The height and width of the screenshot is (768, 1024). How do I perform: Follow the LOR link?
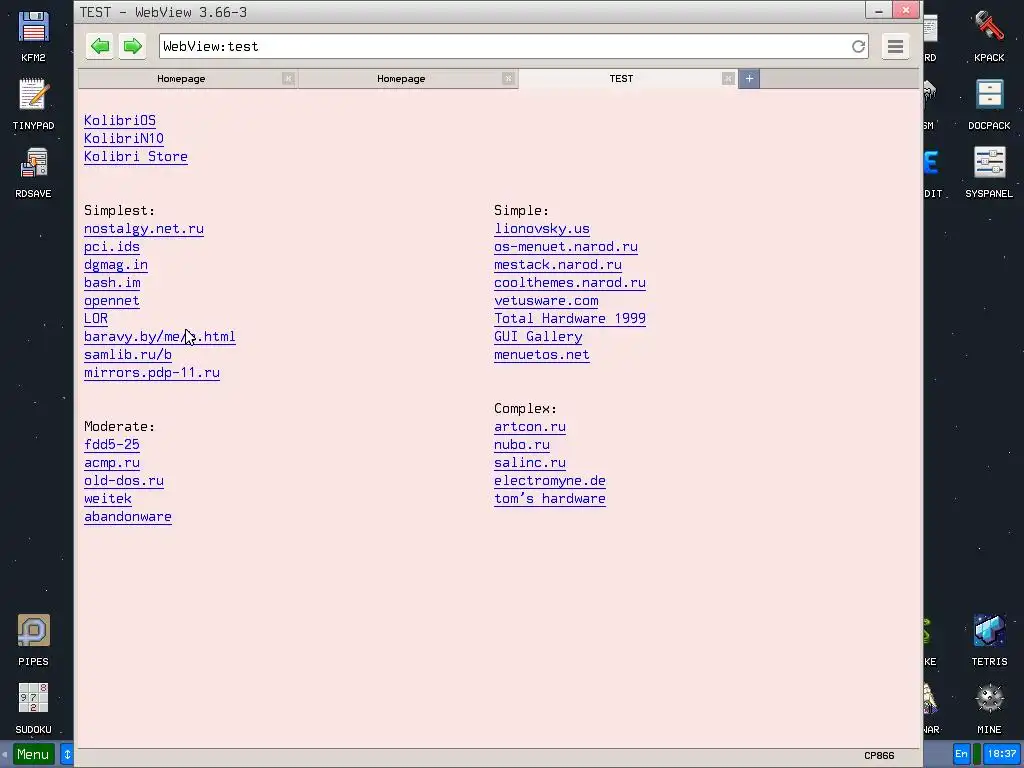click(x=96, y=319)
